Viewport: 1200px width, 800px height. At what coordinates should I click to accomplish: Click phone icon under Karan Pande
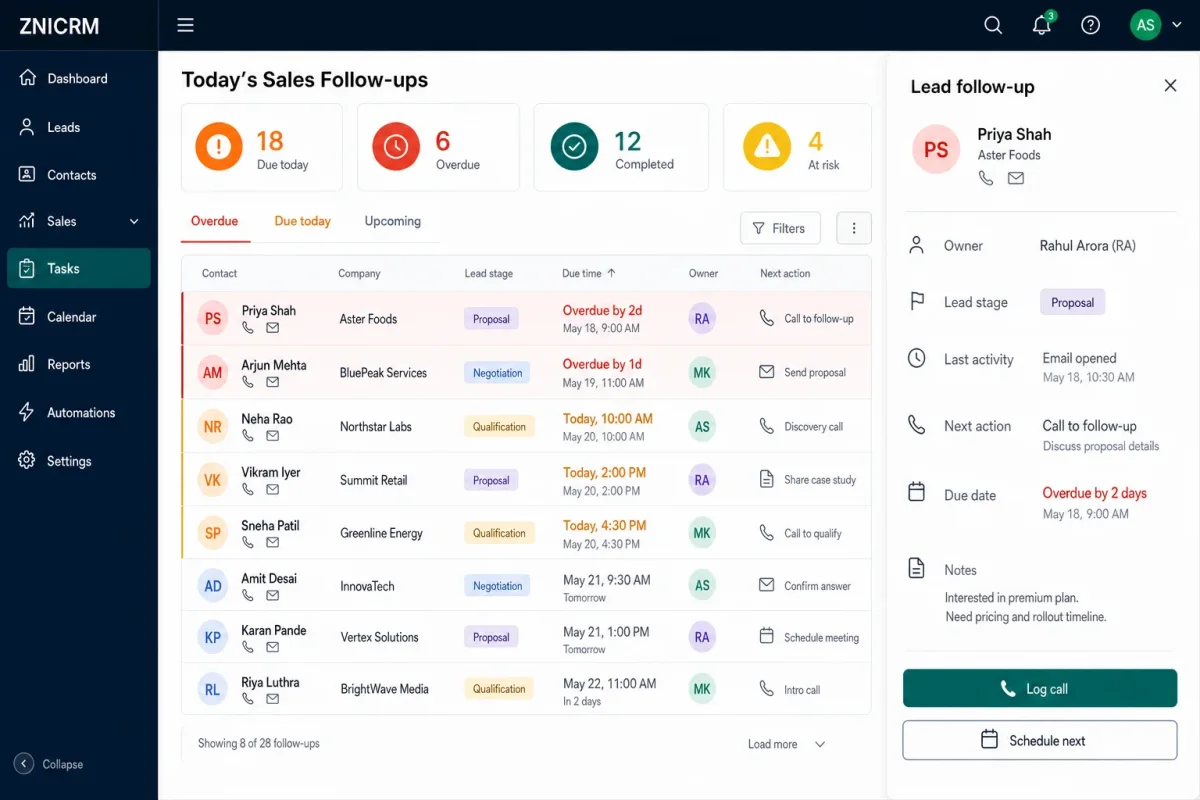tap(248, 647)
